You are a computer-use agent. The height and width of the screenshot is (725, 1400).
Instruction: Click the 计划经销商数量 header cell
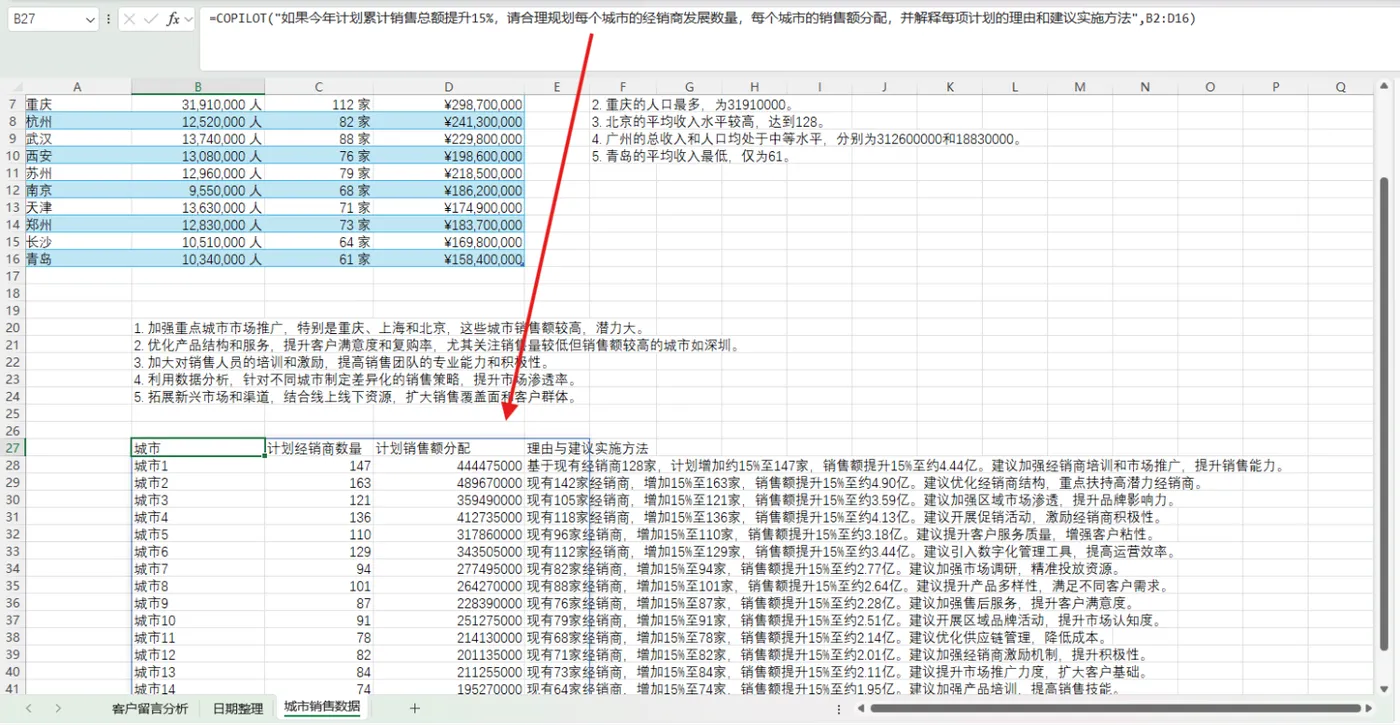pos(319,448)
